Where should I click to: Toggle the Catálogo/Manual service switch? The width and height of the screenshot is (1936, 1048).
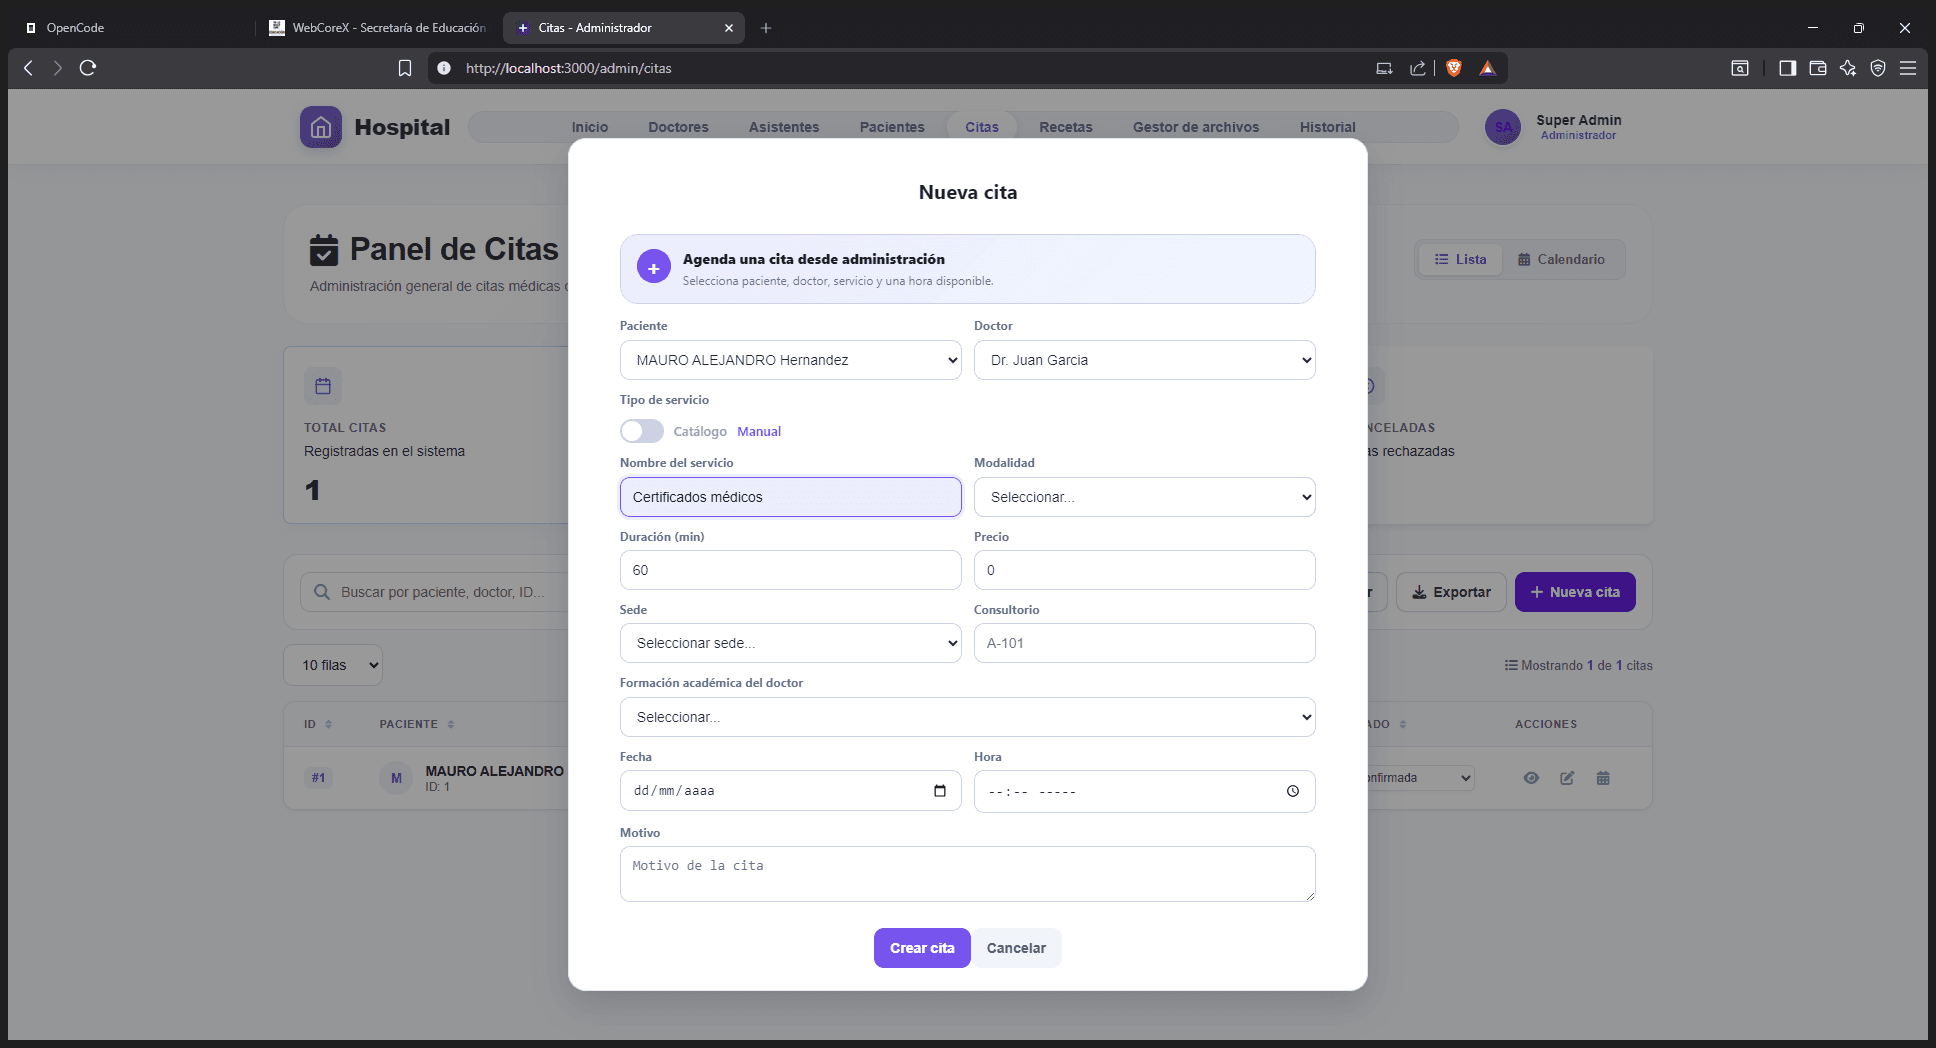tap(641, 431)
